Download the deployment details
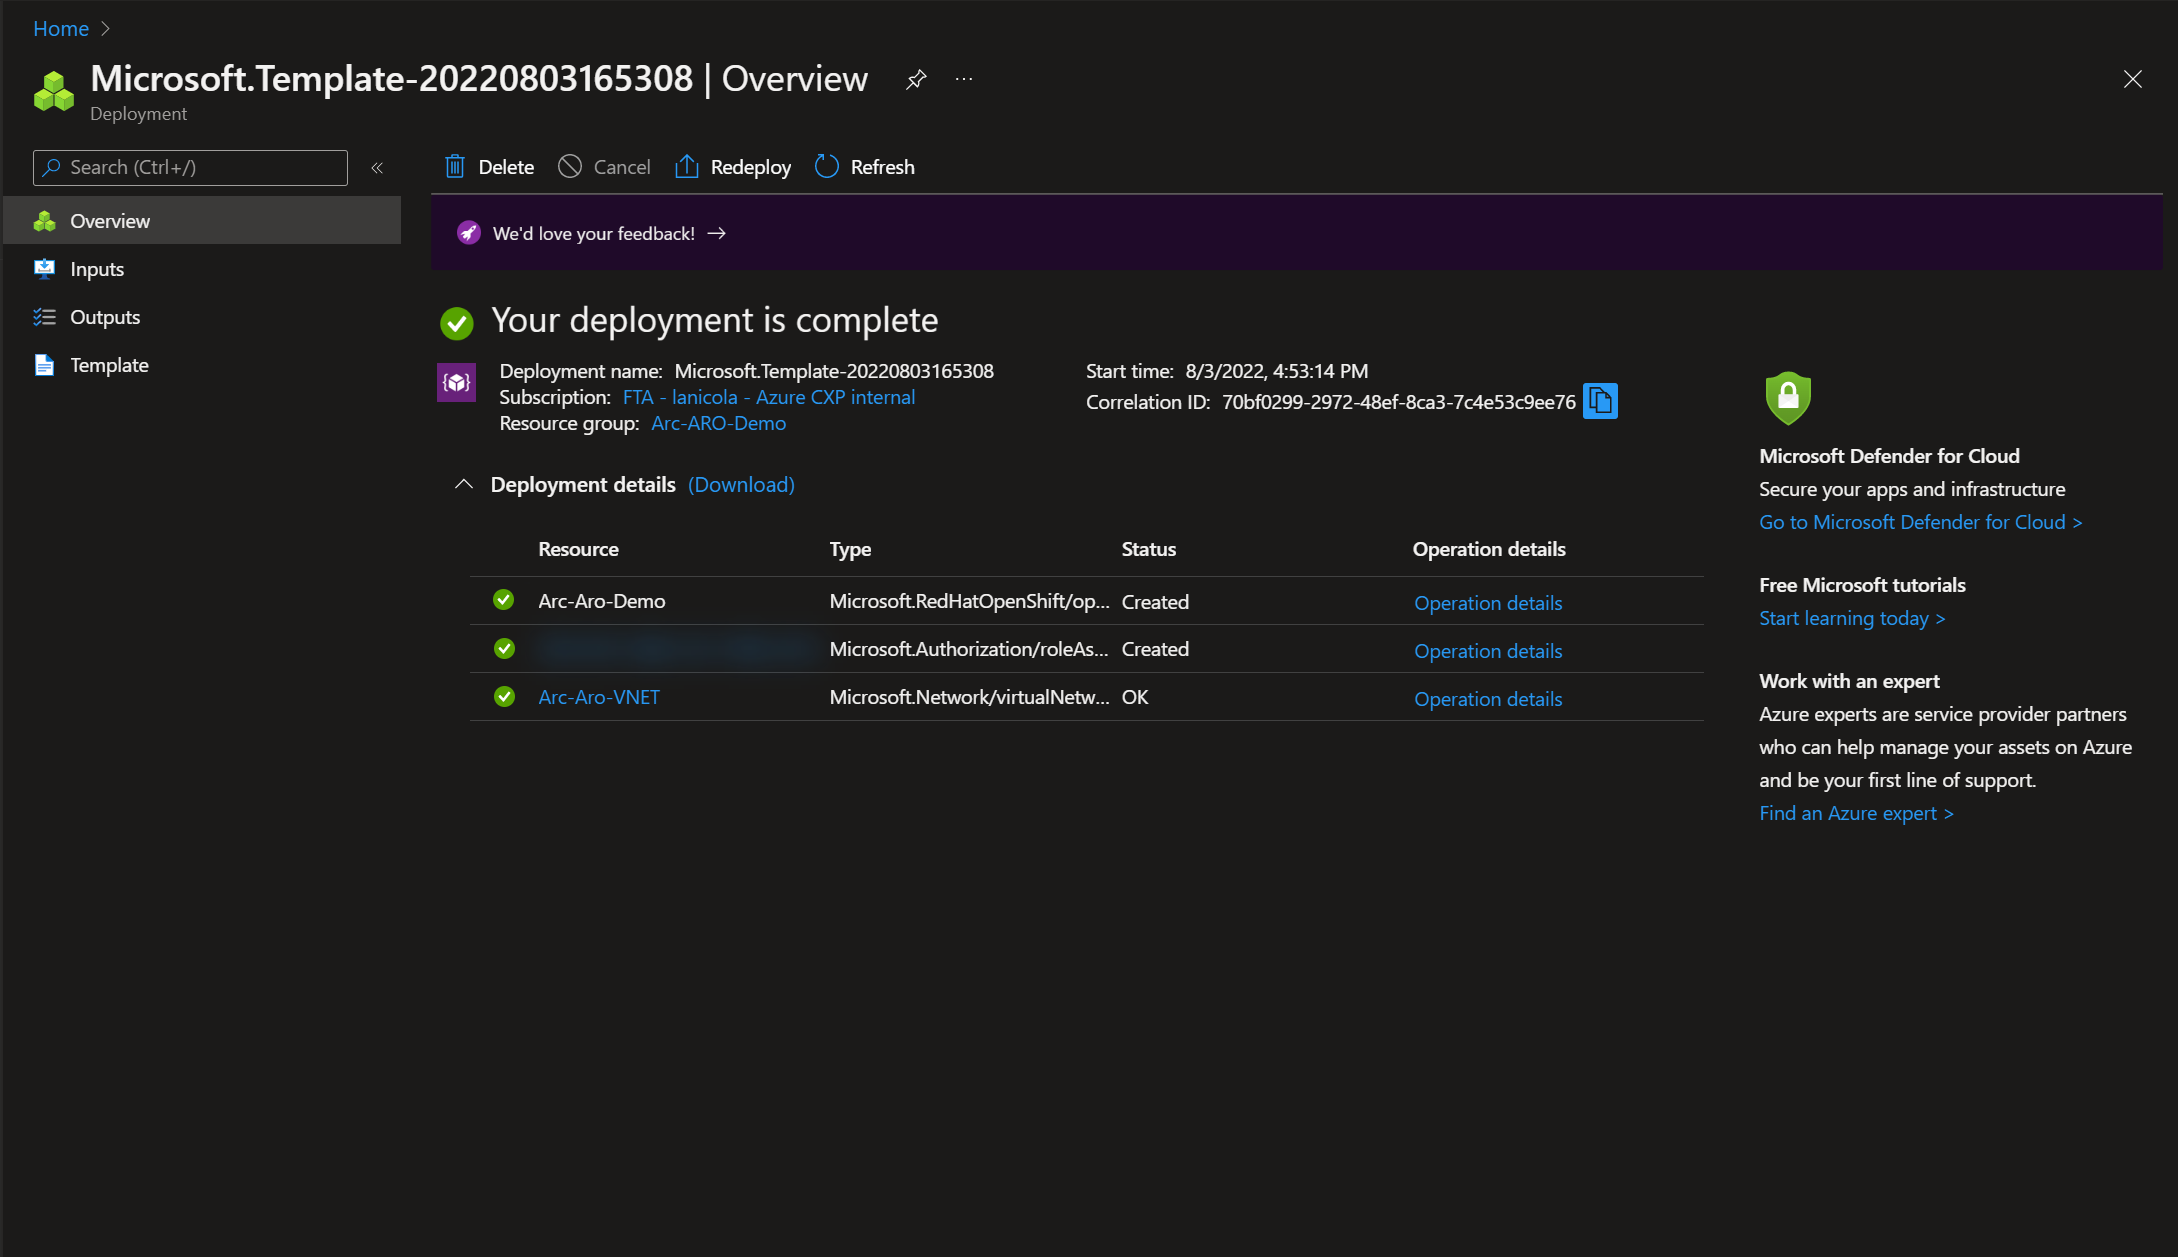 pyautogui.click(x=741, y=484)
